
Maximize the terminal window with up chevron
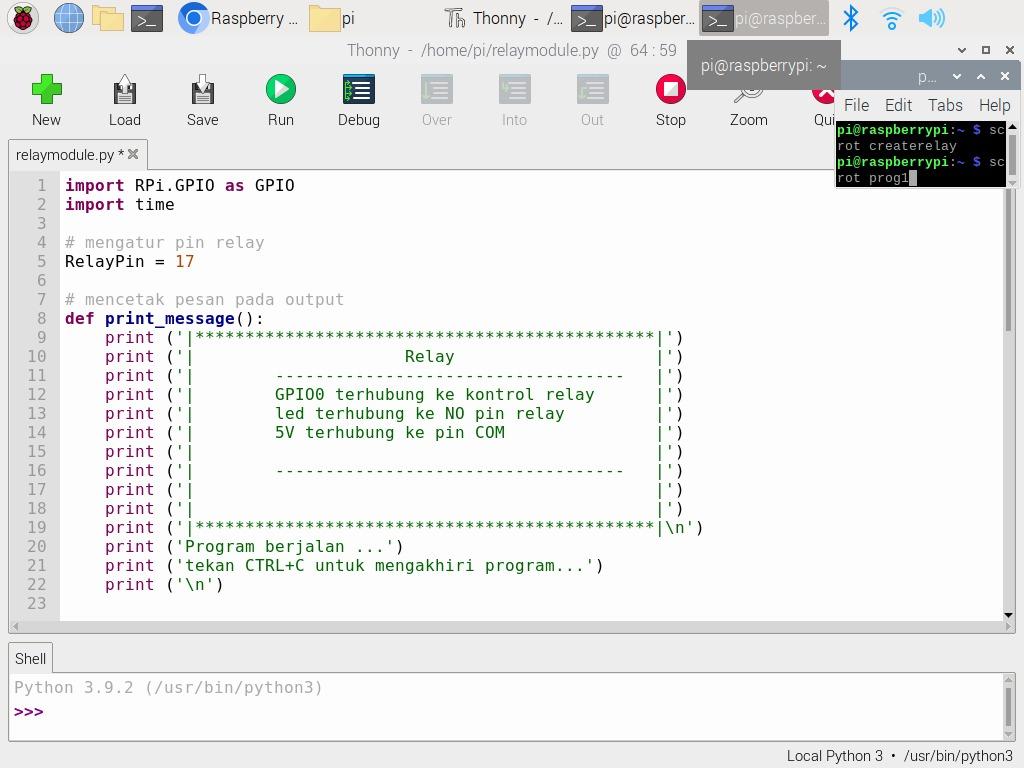[x=981, y=76]
